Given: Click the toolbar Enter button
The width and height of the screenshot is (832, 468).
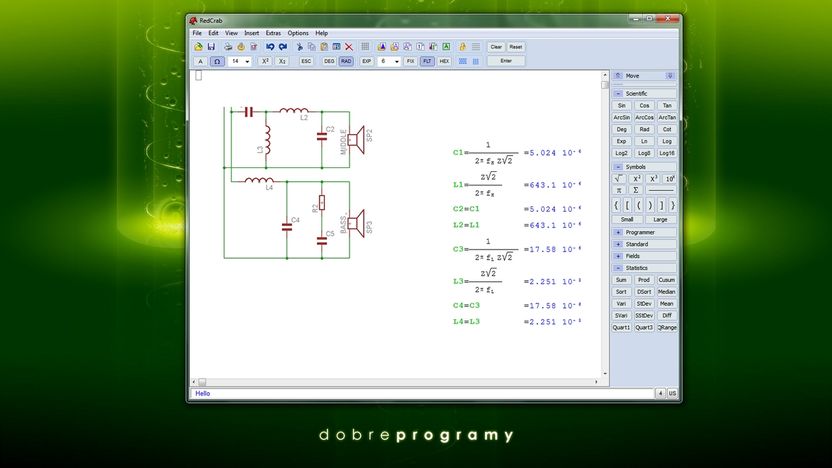Looking at the screenshot, I should pos(506,61).
